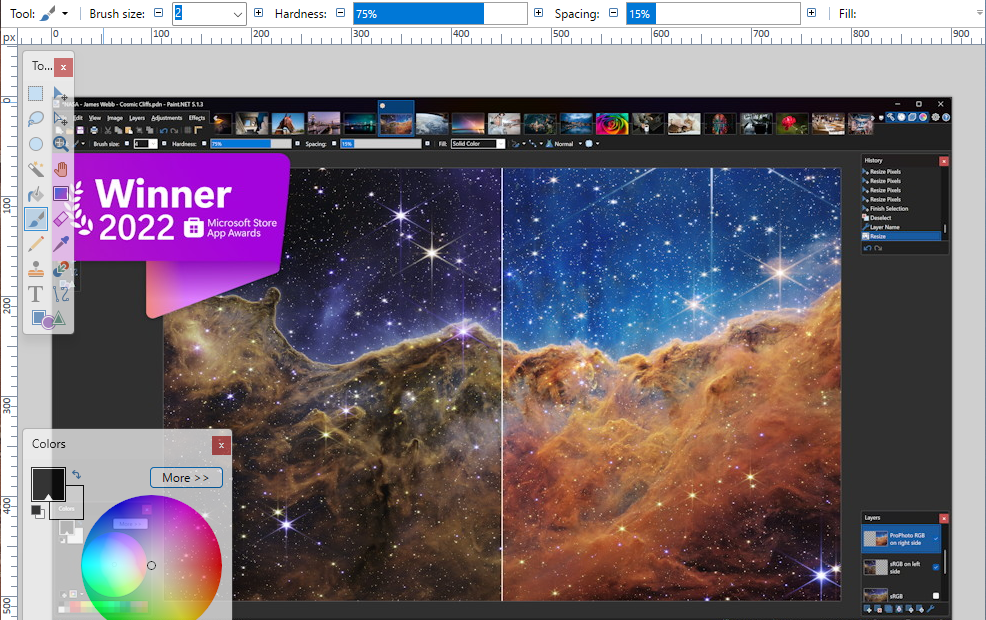Select the Magic Wand tool

(36, 169)
